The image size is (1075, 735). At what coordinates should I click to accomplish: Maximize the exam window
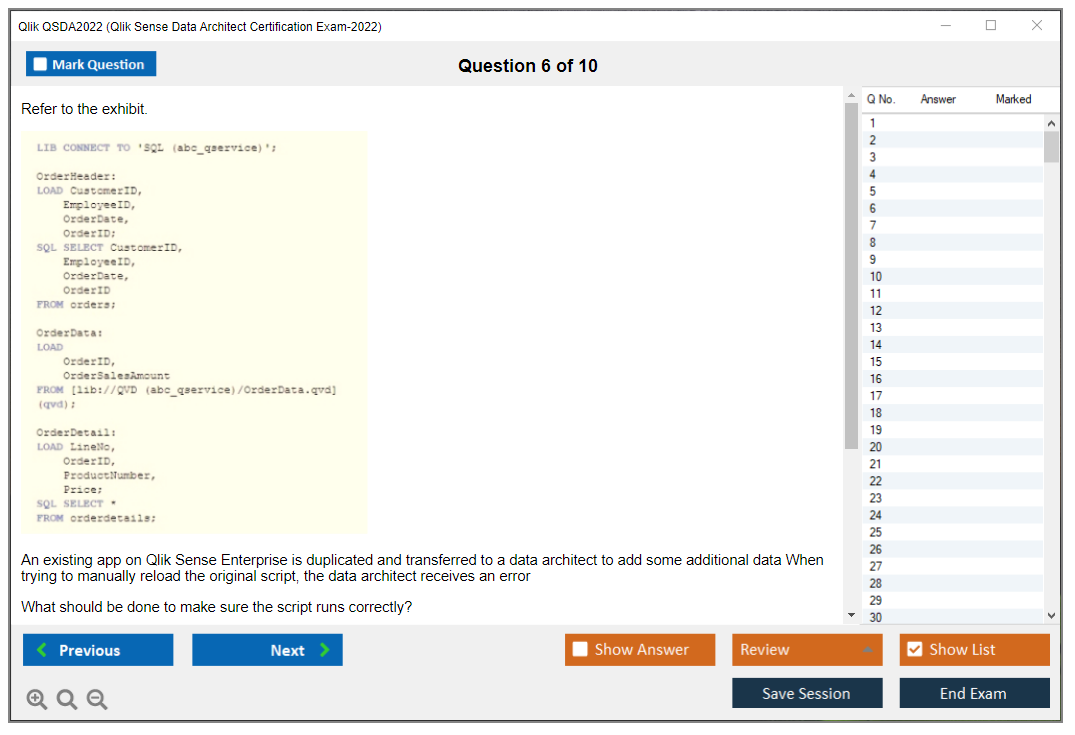coord(991,26)
